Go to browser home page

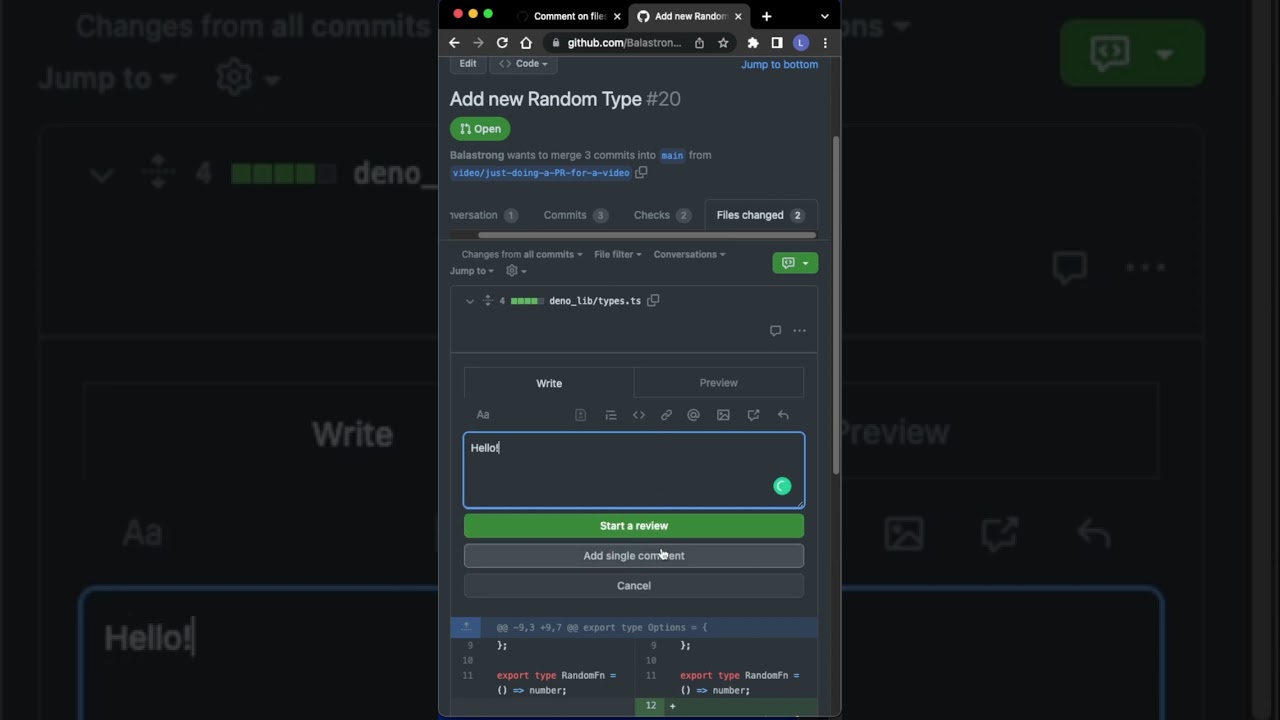(526, 43)
